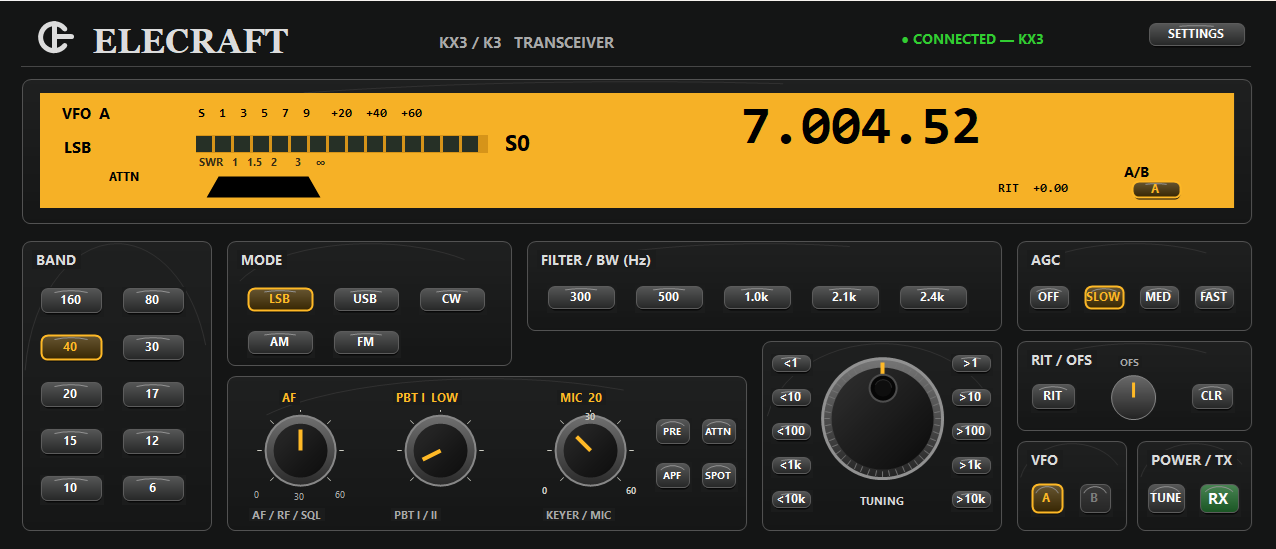This screenshot has height=549, width=1276.
Task: Set filter bandwidth to 300 Hz
Action: tap(581, 297)
